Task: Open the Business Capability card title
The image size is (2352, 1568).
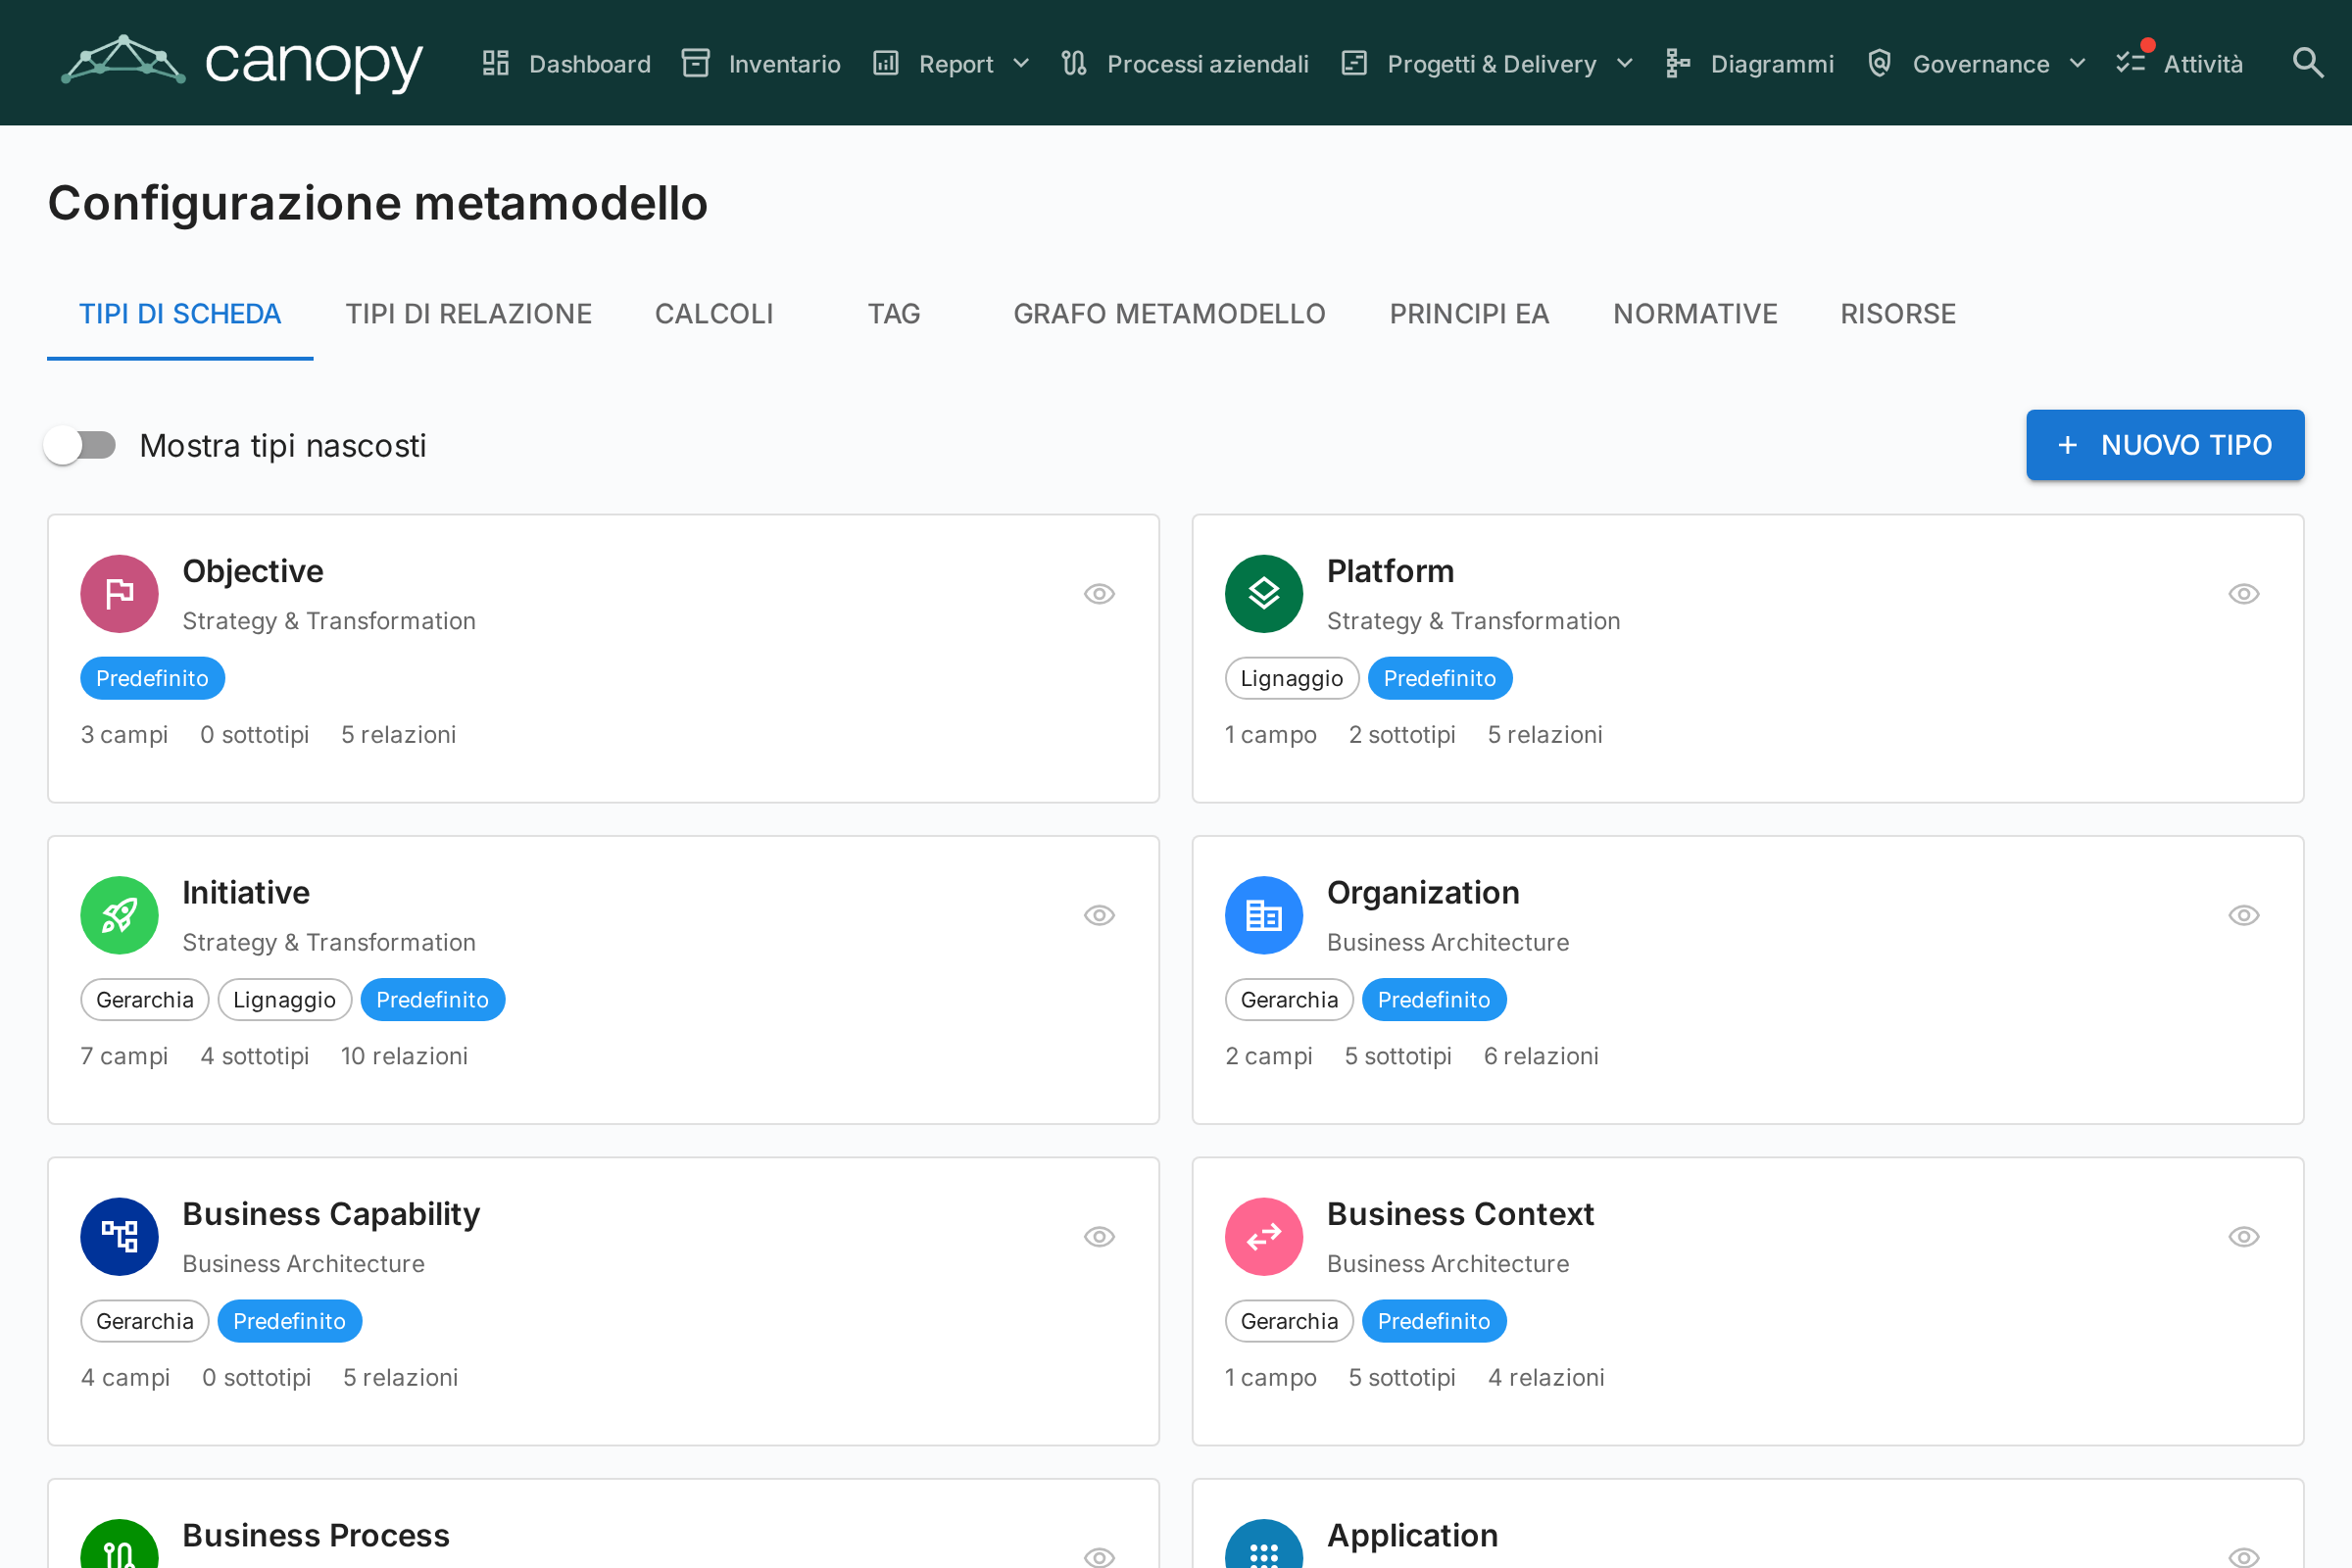Action: coord(331,1214)
